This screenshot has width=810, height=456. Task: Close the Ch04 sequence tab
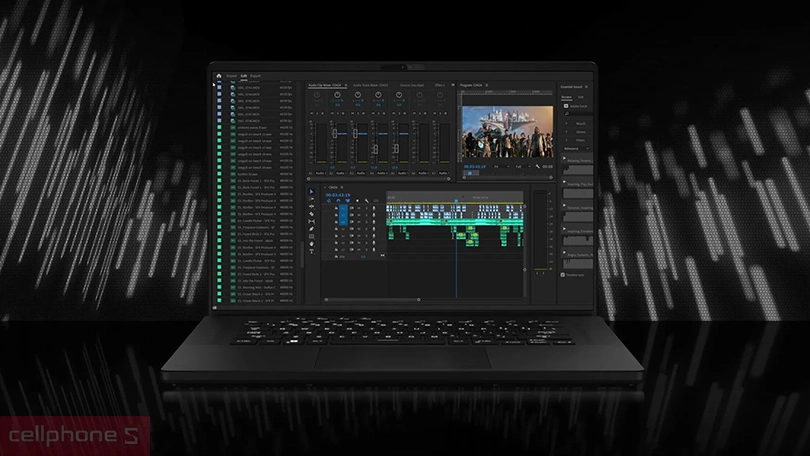click(x=325, y=187)
